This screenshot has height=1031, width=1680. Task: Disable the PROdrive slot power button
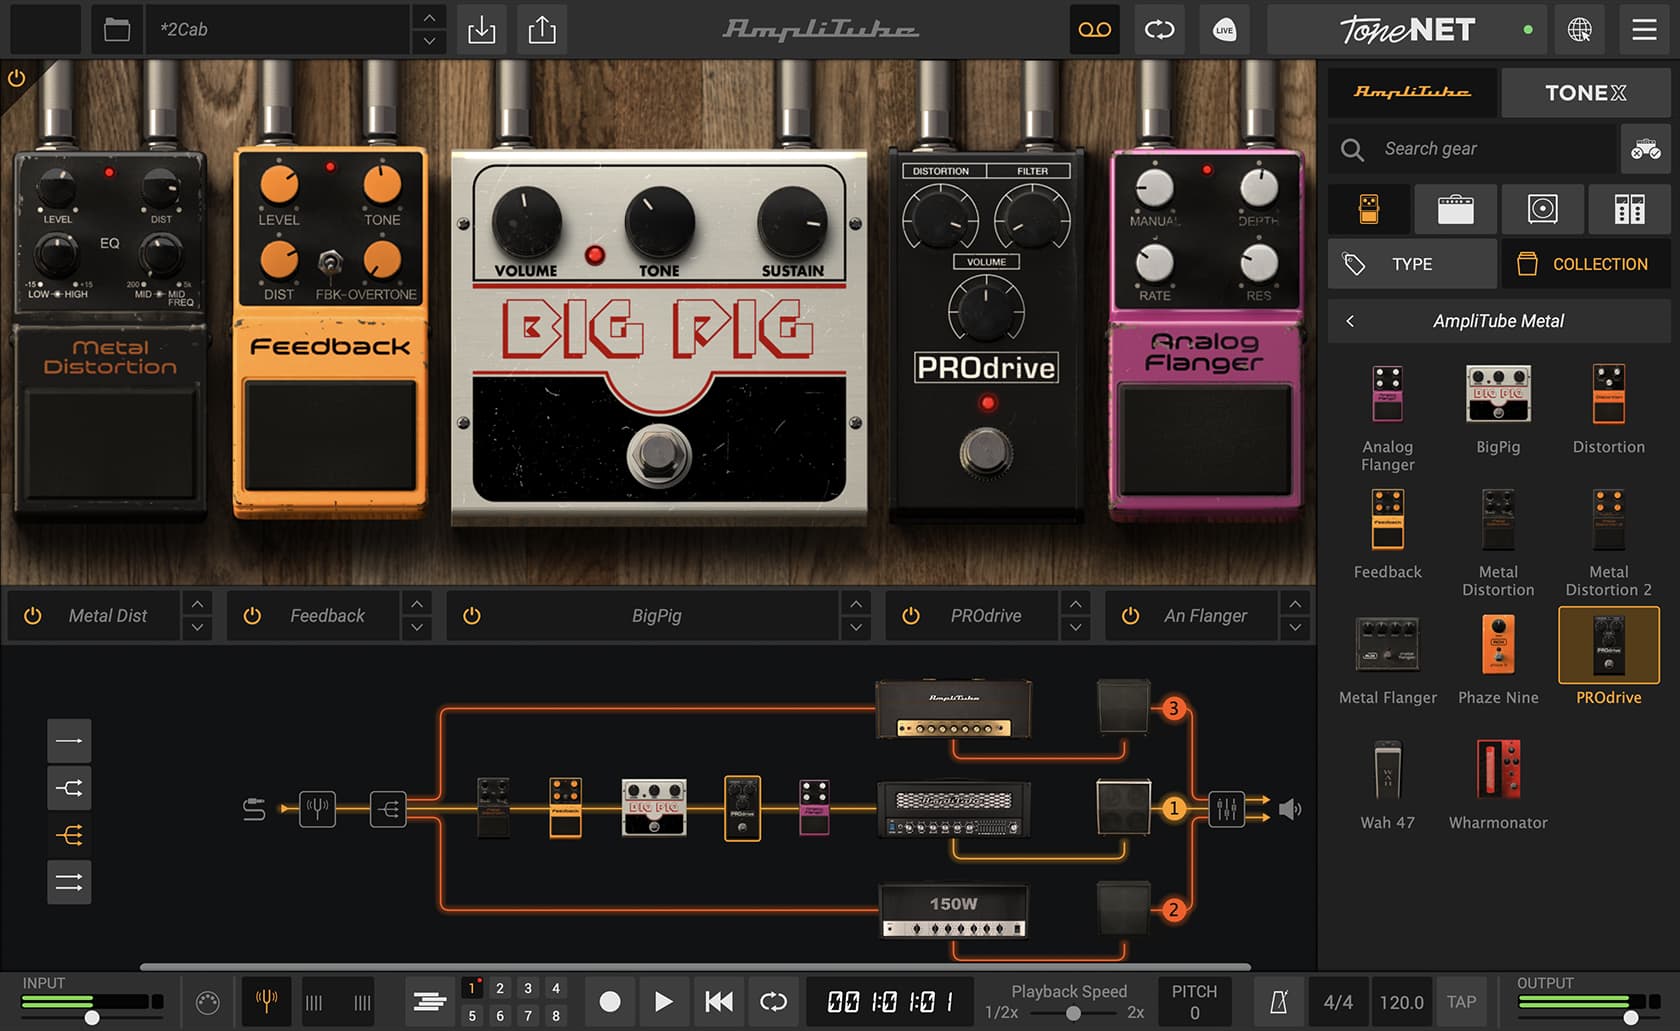pyautogui.click(x=911, y=616)
